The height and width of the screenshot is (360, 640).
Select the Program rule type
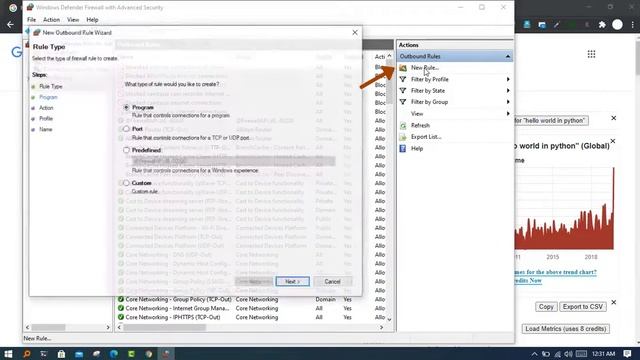coord(127,107)
